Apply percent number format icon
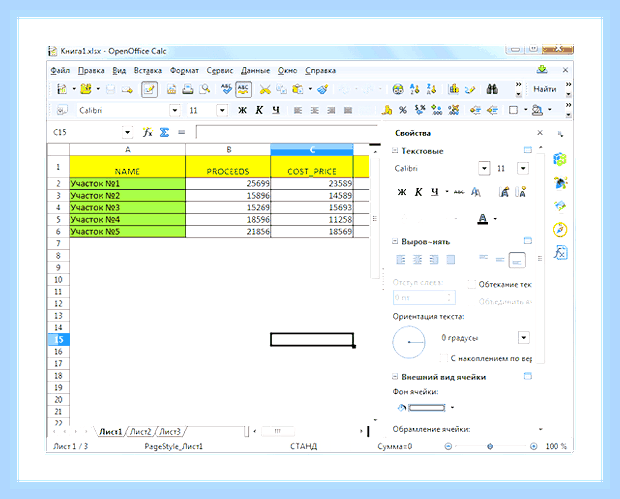Viewport: 620px width, 499px height. [x=403, y=110]
